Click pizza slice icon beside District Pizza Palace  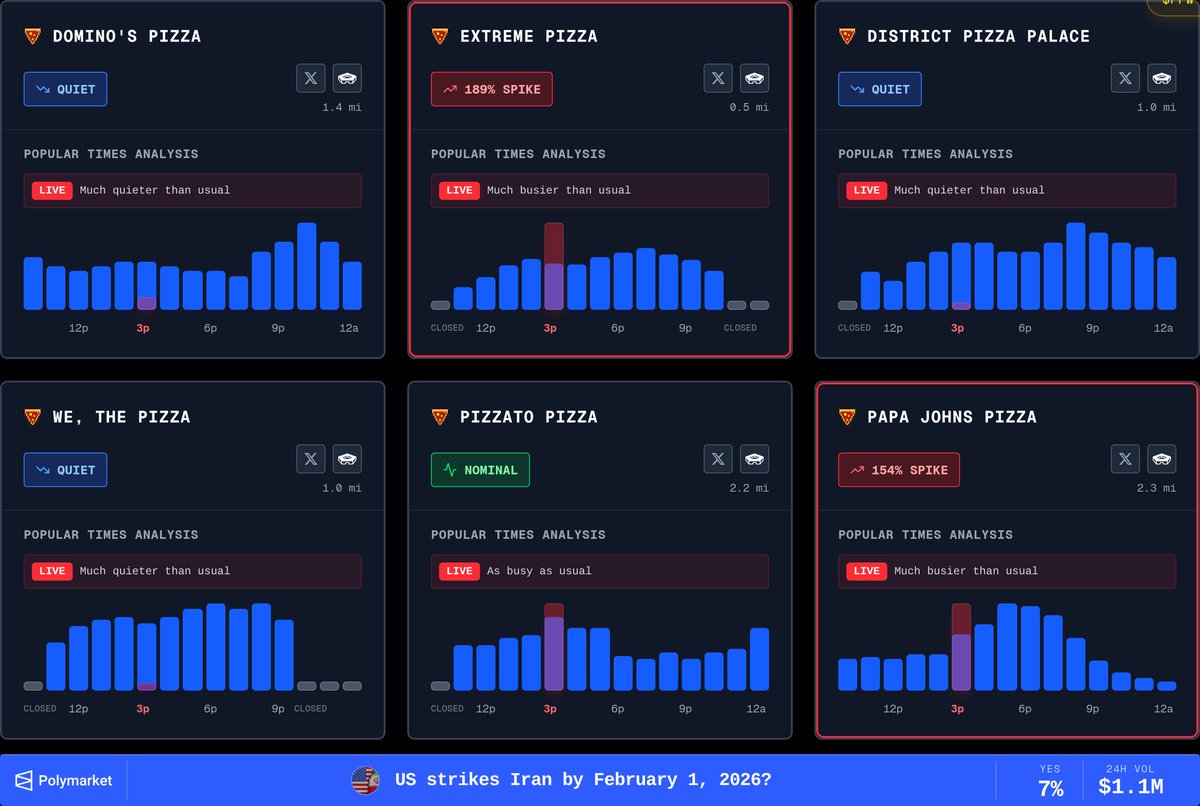click(847, 36)
